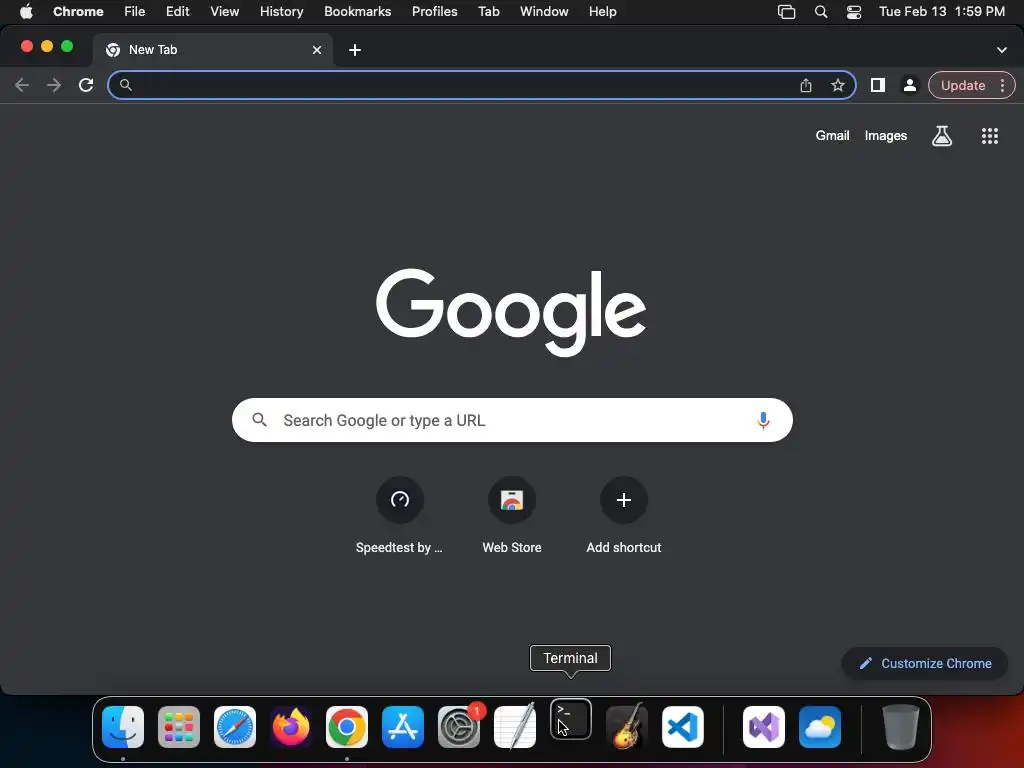Open the Chrome three-dot menu
Image resolution: width=1024 pixels, height=768 pixels.
[x=1002, y=86]
